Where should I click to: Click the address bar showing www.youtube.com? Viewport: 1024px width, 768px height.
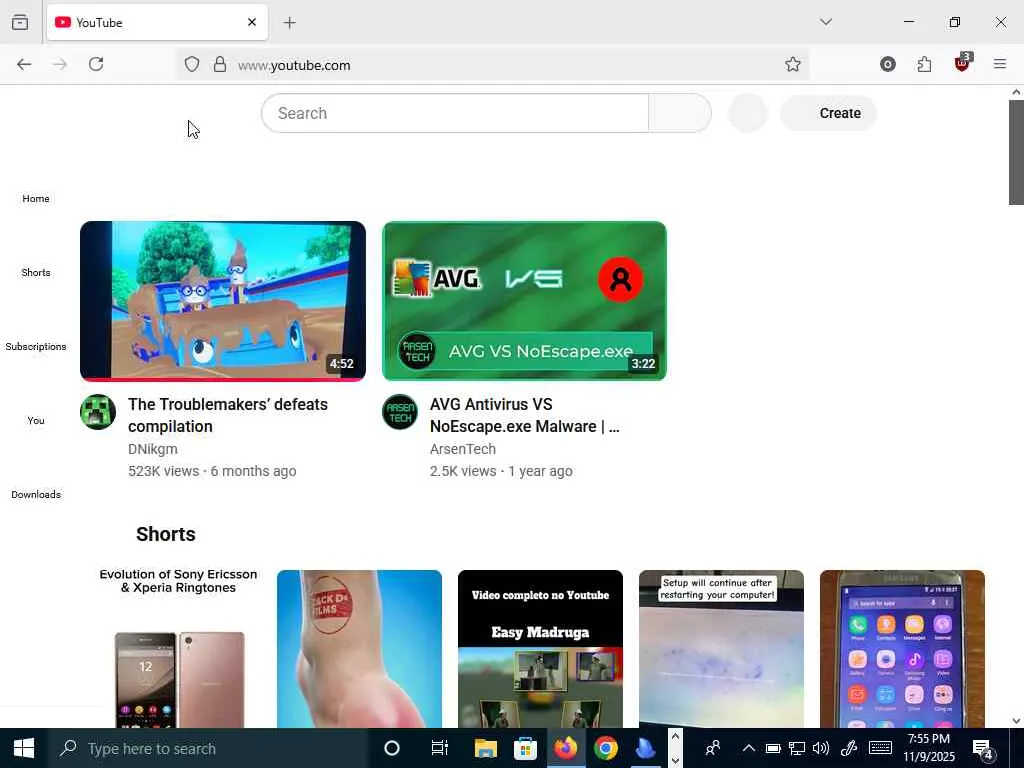493,65
